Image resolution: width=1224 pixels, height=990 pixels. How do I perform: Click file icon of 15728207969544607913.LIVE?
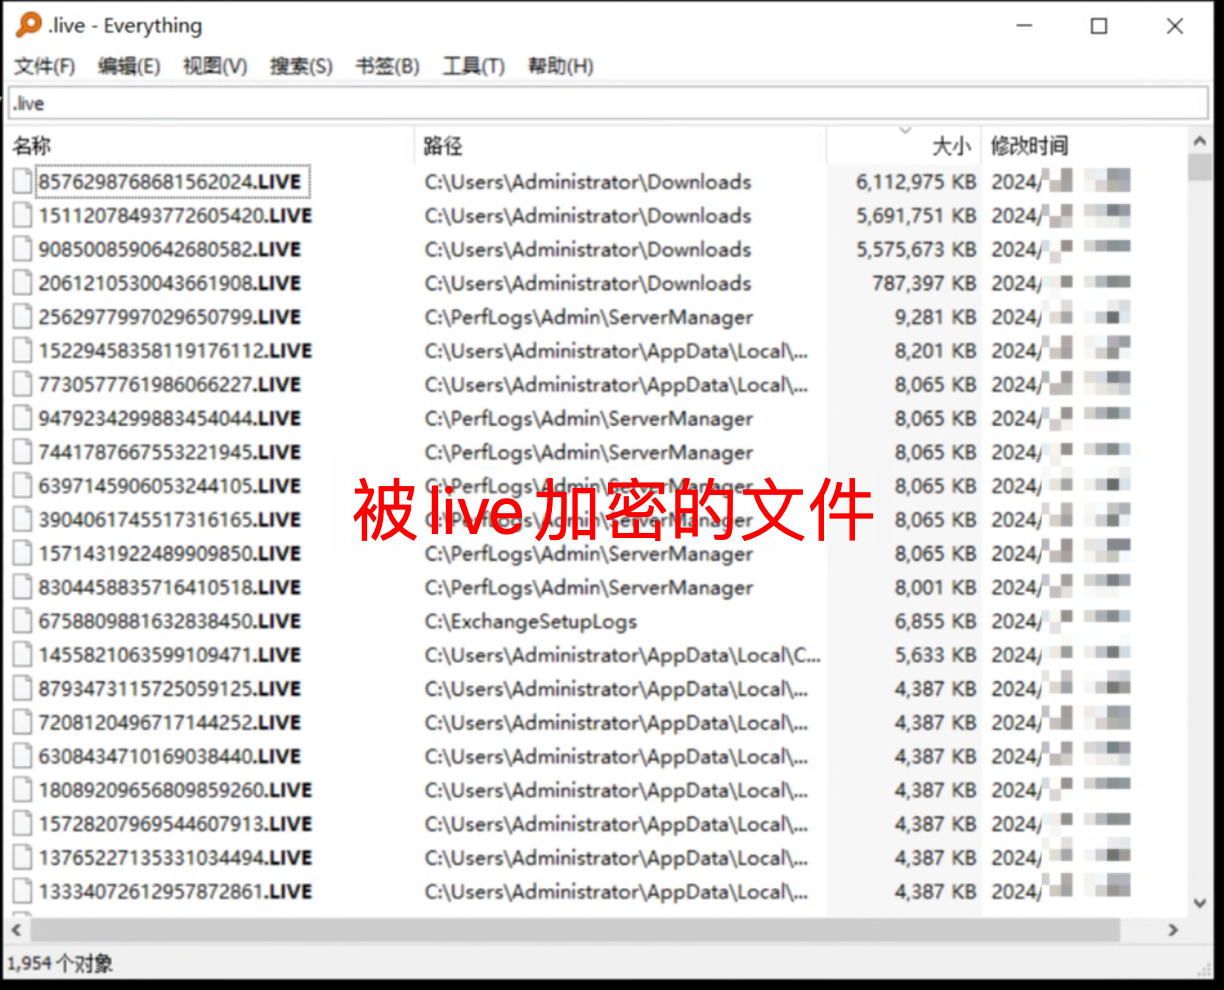[22, 824]
